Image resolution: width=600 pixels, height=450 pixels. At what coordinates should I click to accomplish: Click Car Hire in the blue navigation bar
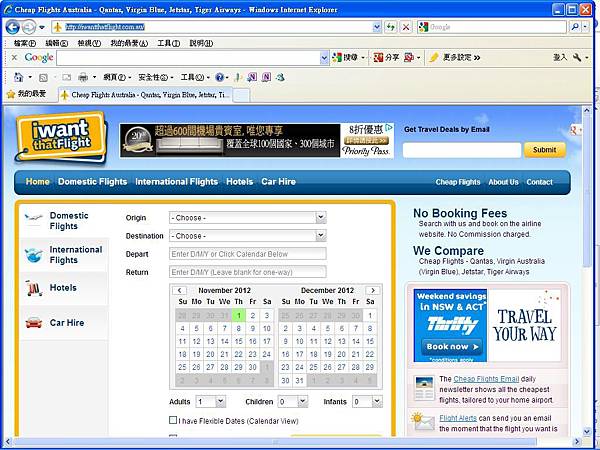[279, 182]
